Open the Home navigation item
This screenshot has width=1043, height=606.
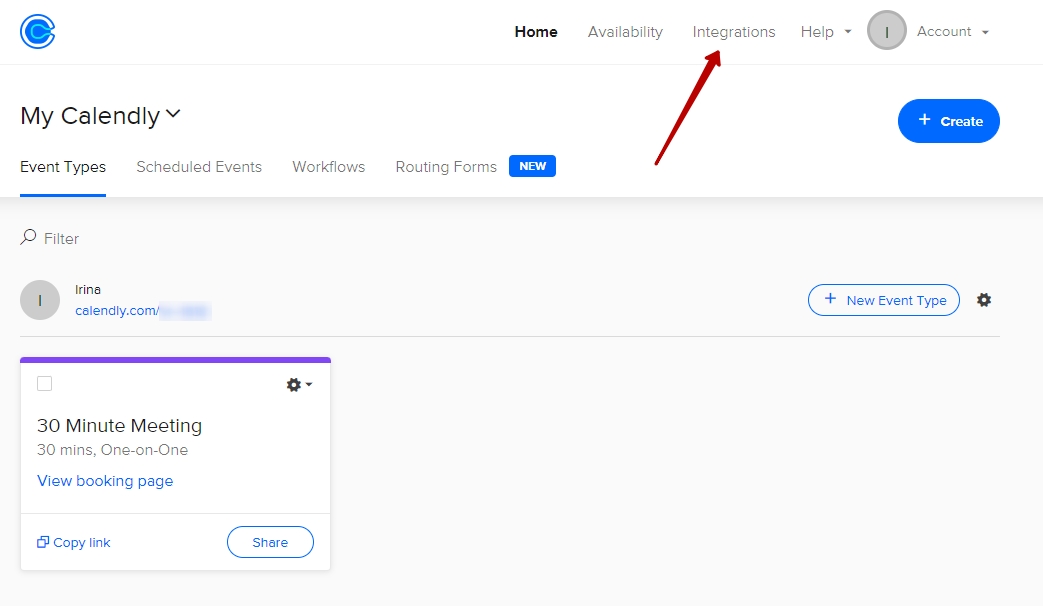tap(535, 32)
